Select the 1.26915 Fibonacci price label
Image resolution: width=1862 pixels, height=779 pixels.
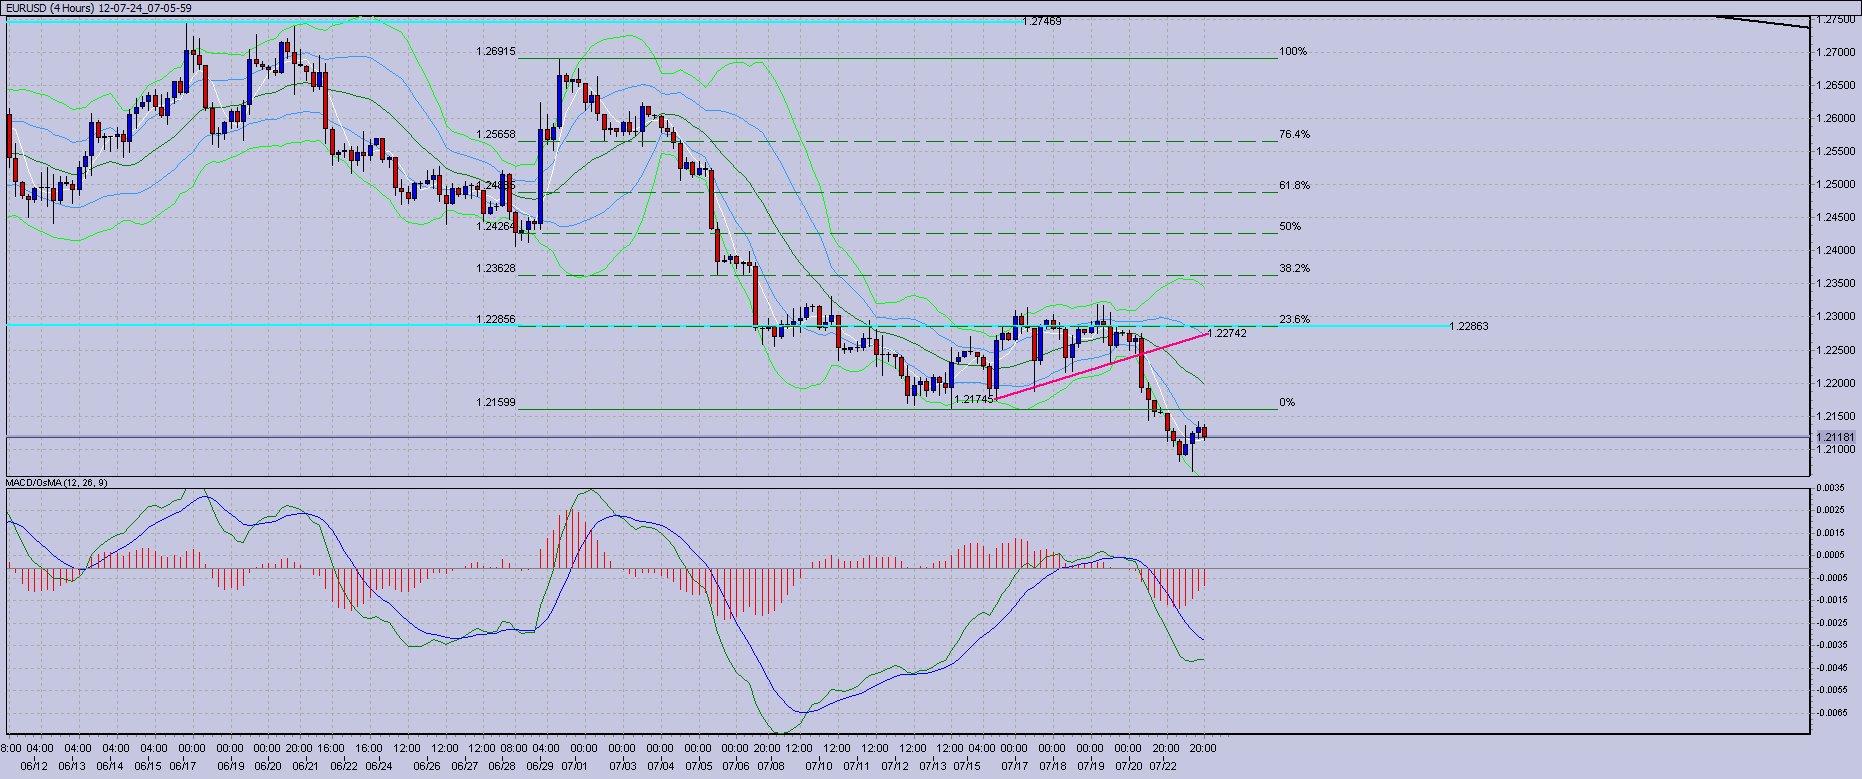click(x=496, y=52)
